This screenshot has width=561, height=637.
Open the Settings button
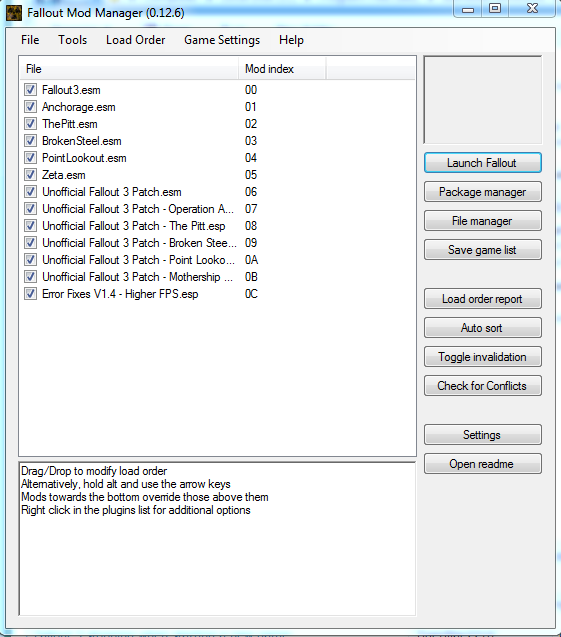483,435
